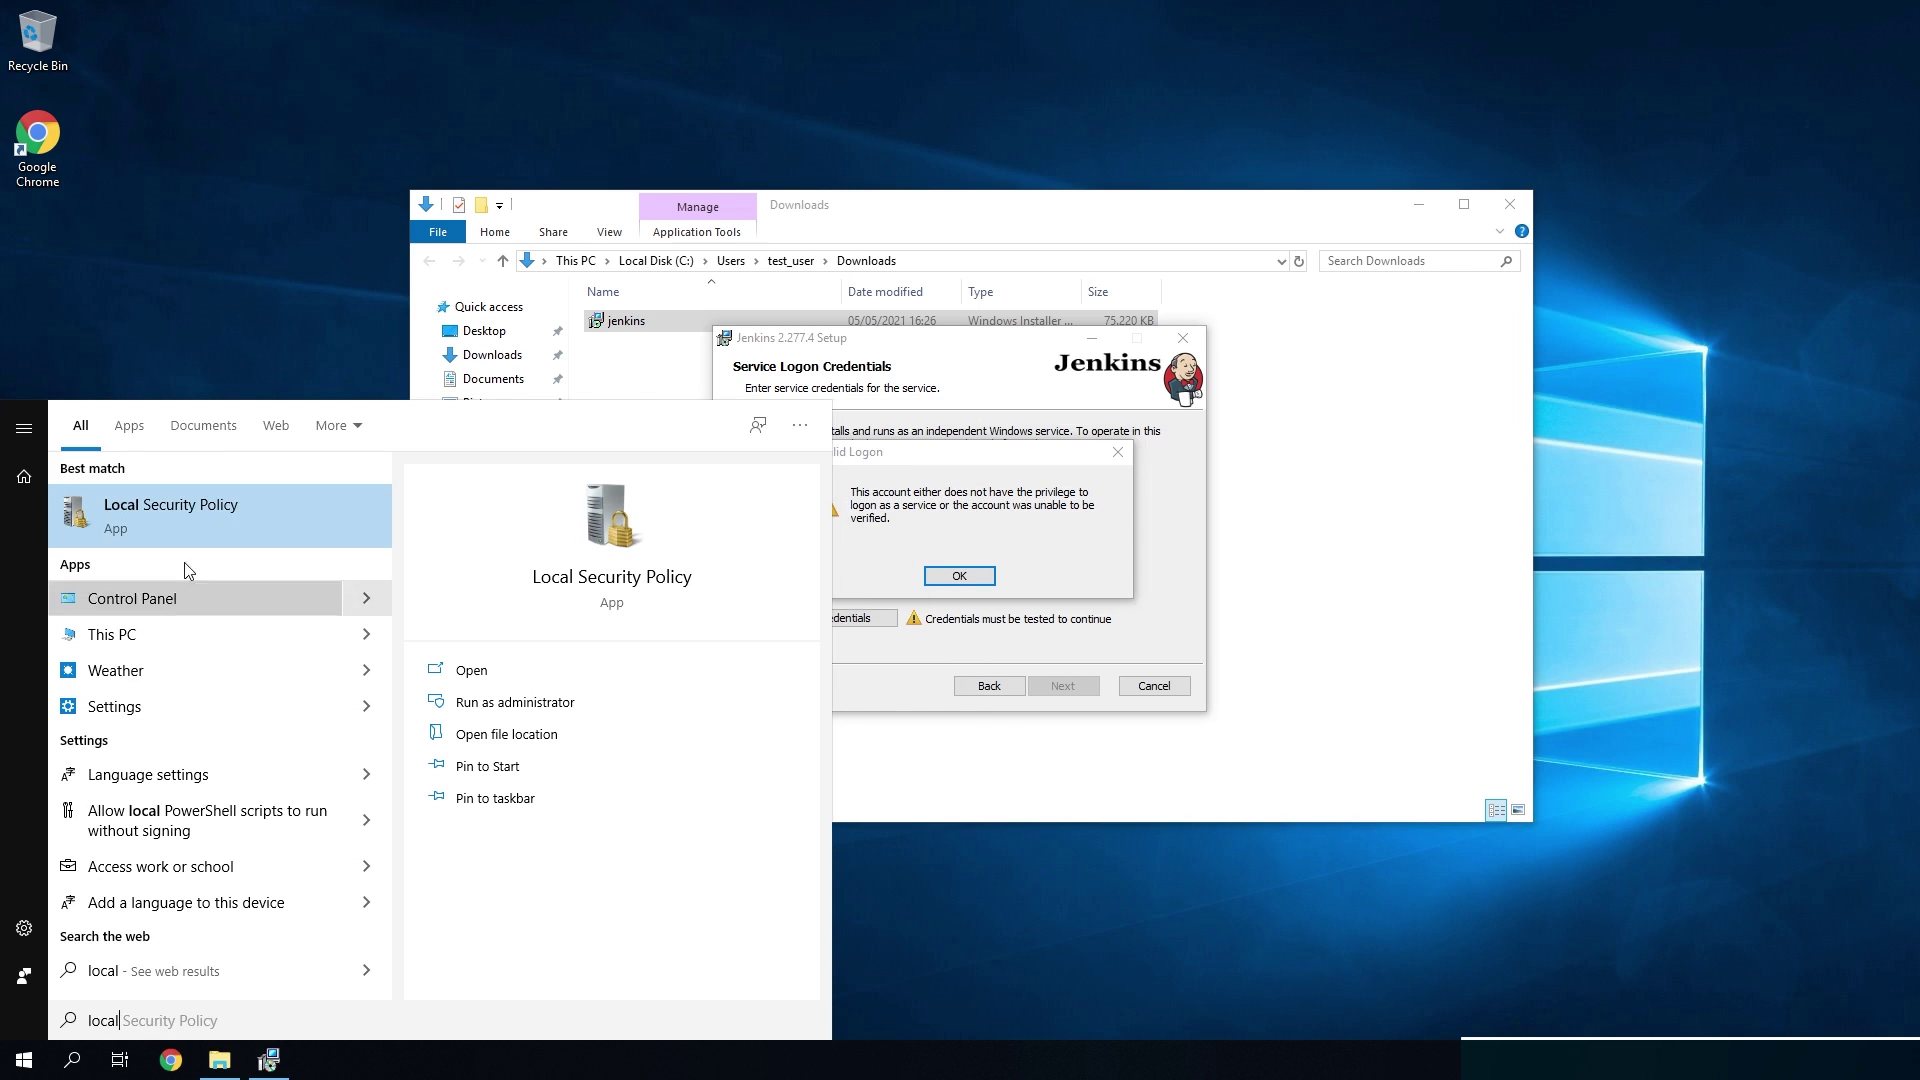Click the three-dot options icon in search
This screenshot has width=1920, height=1080.
coord(800,425)
